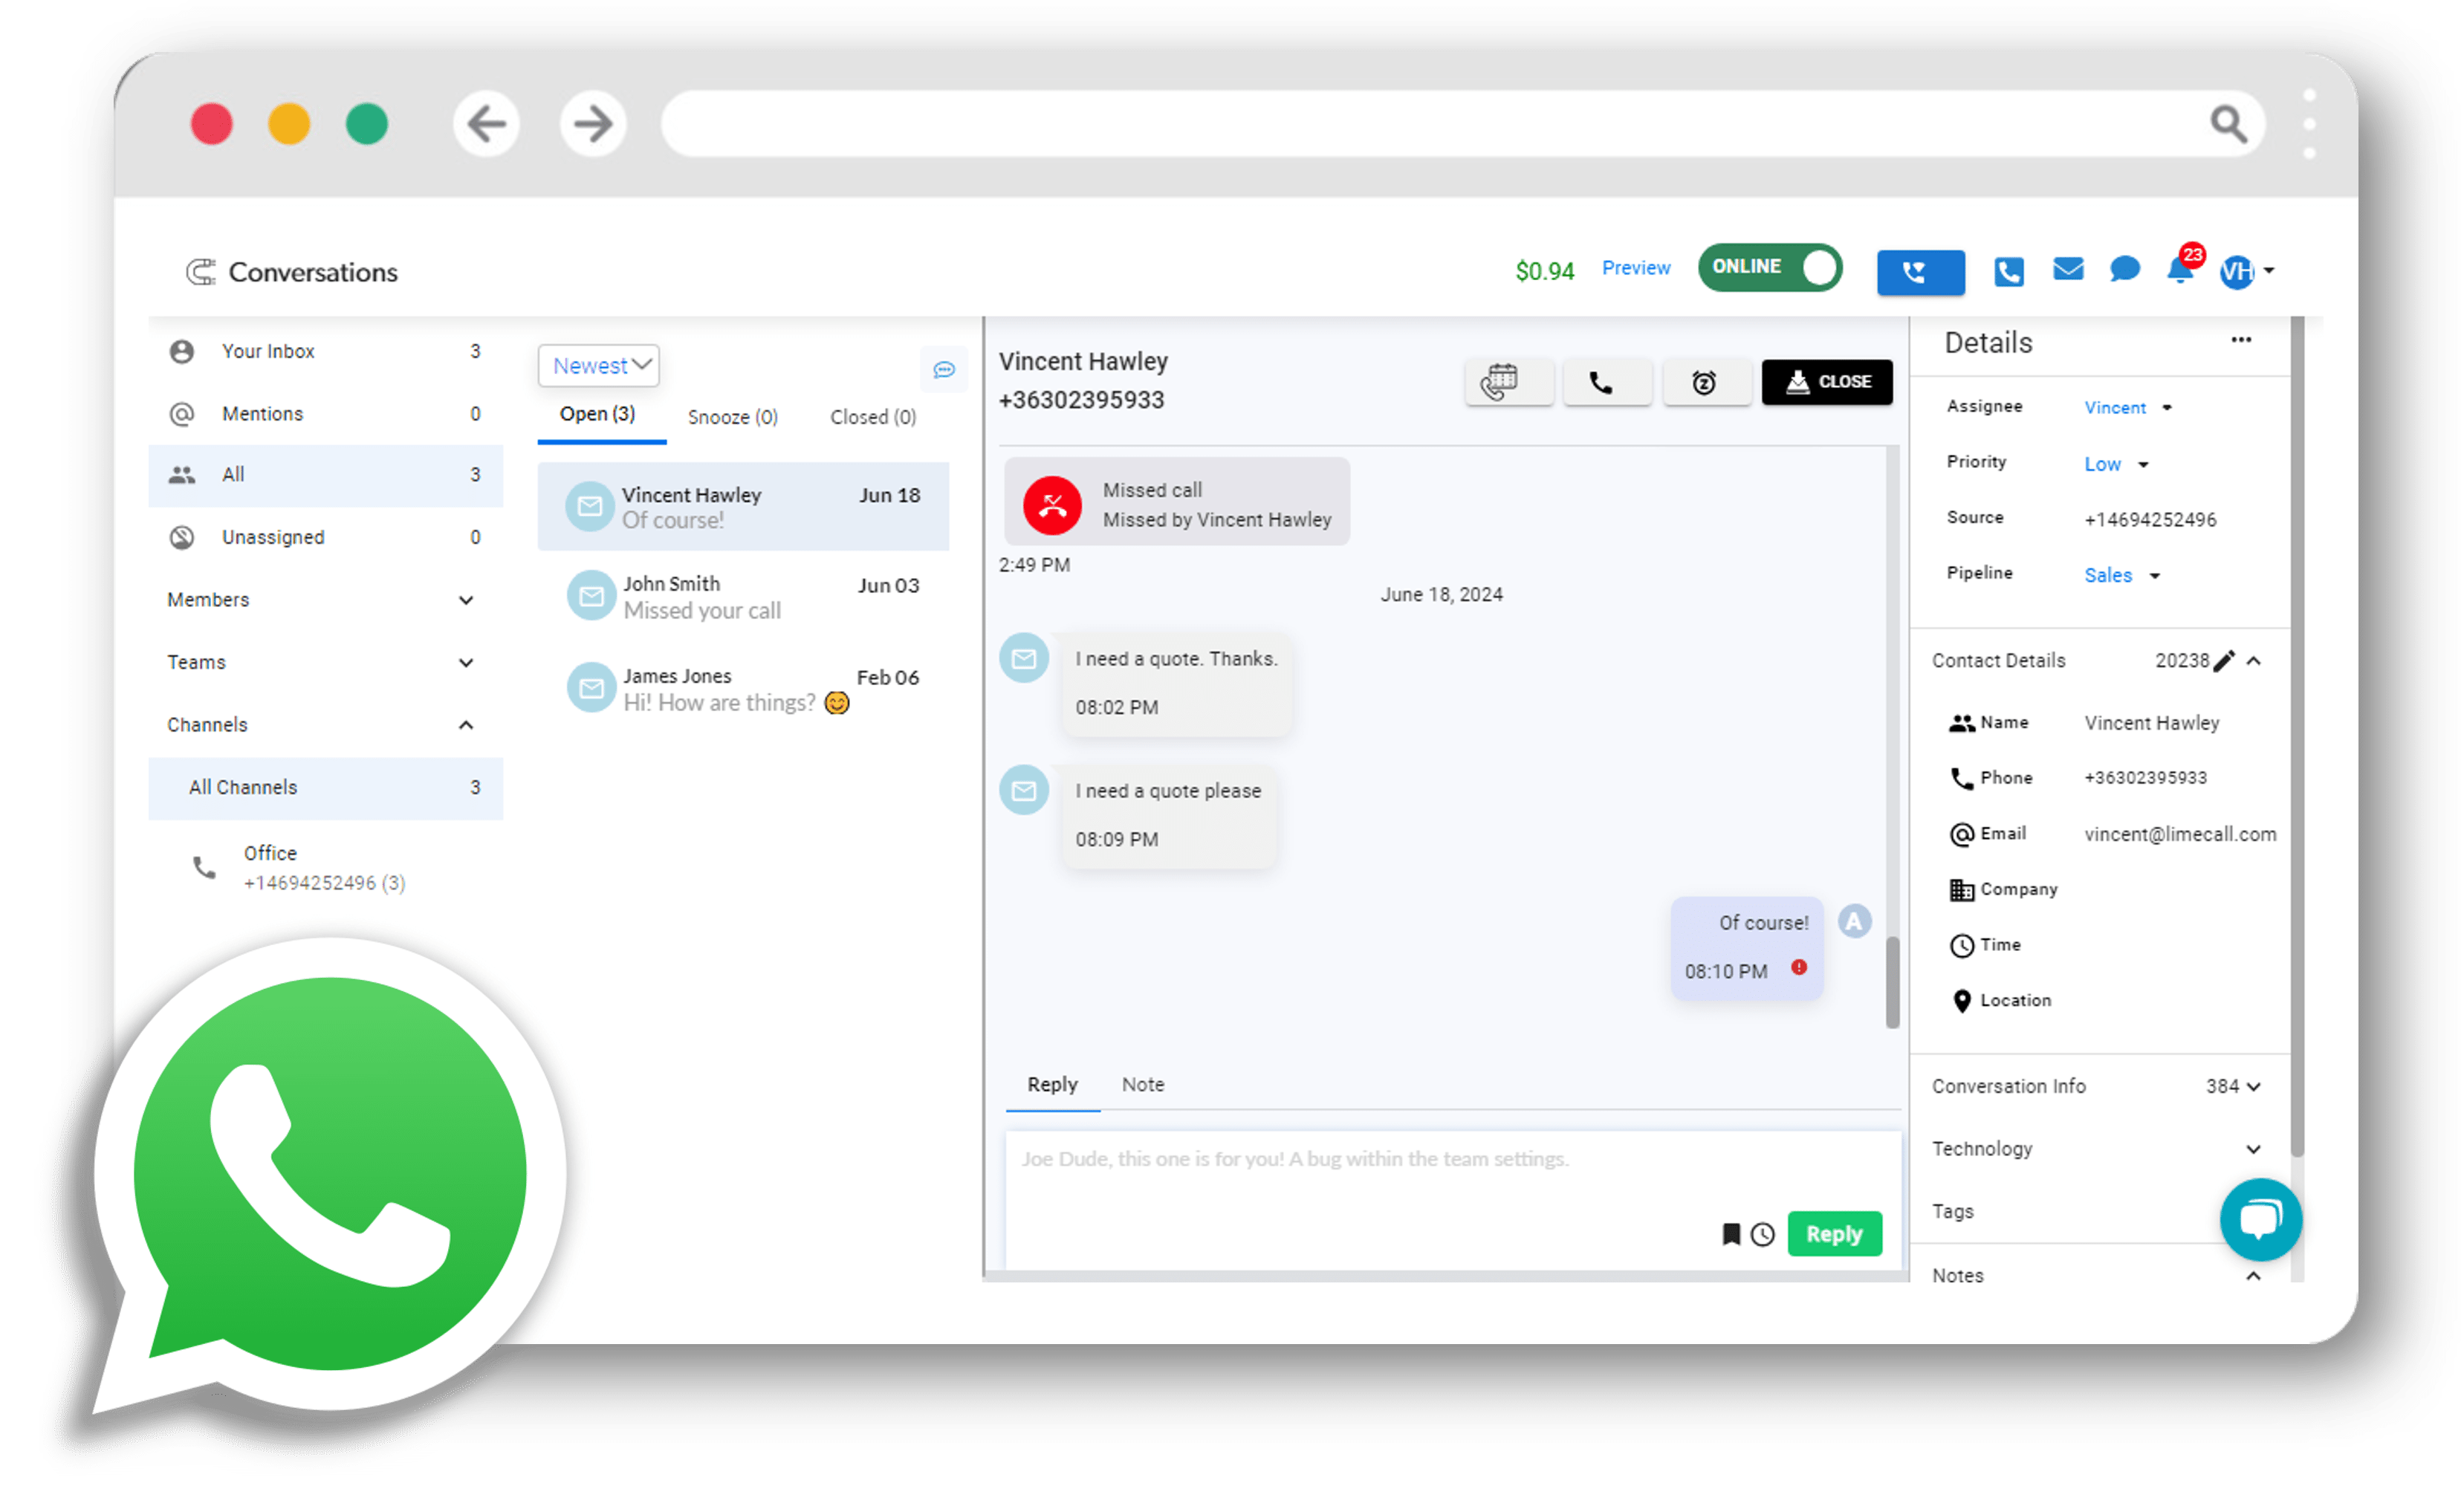Expand the Technology section
Viewport: 2464px width, 1512px height.
[x=2253, y=1150]
